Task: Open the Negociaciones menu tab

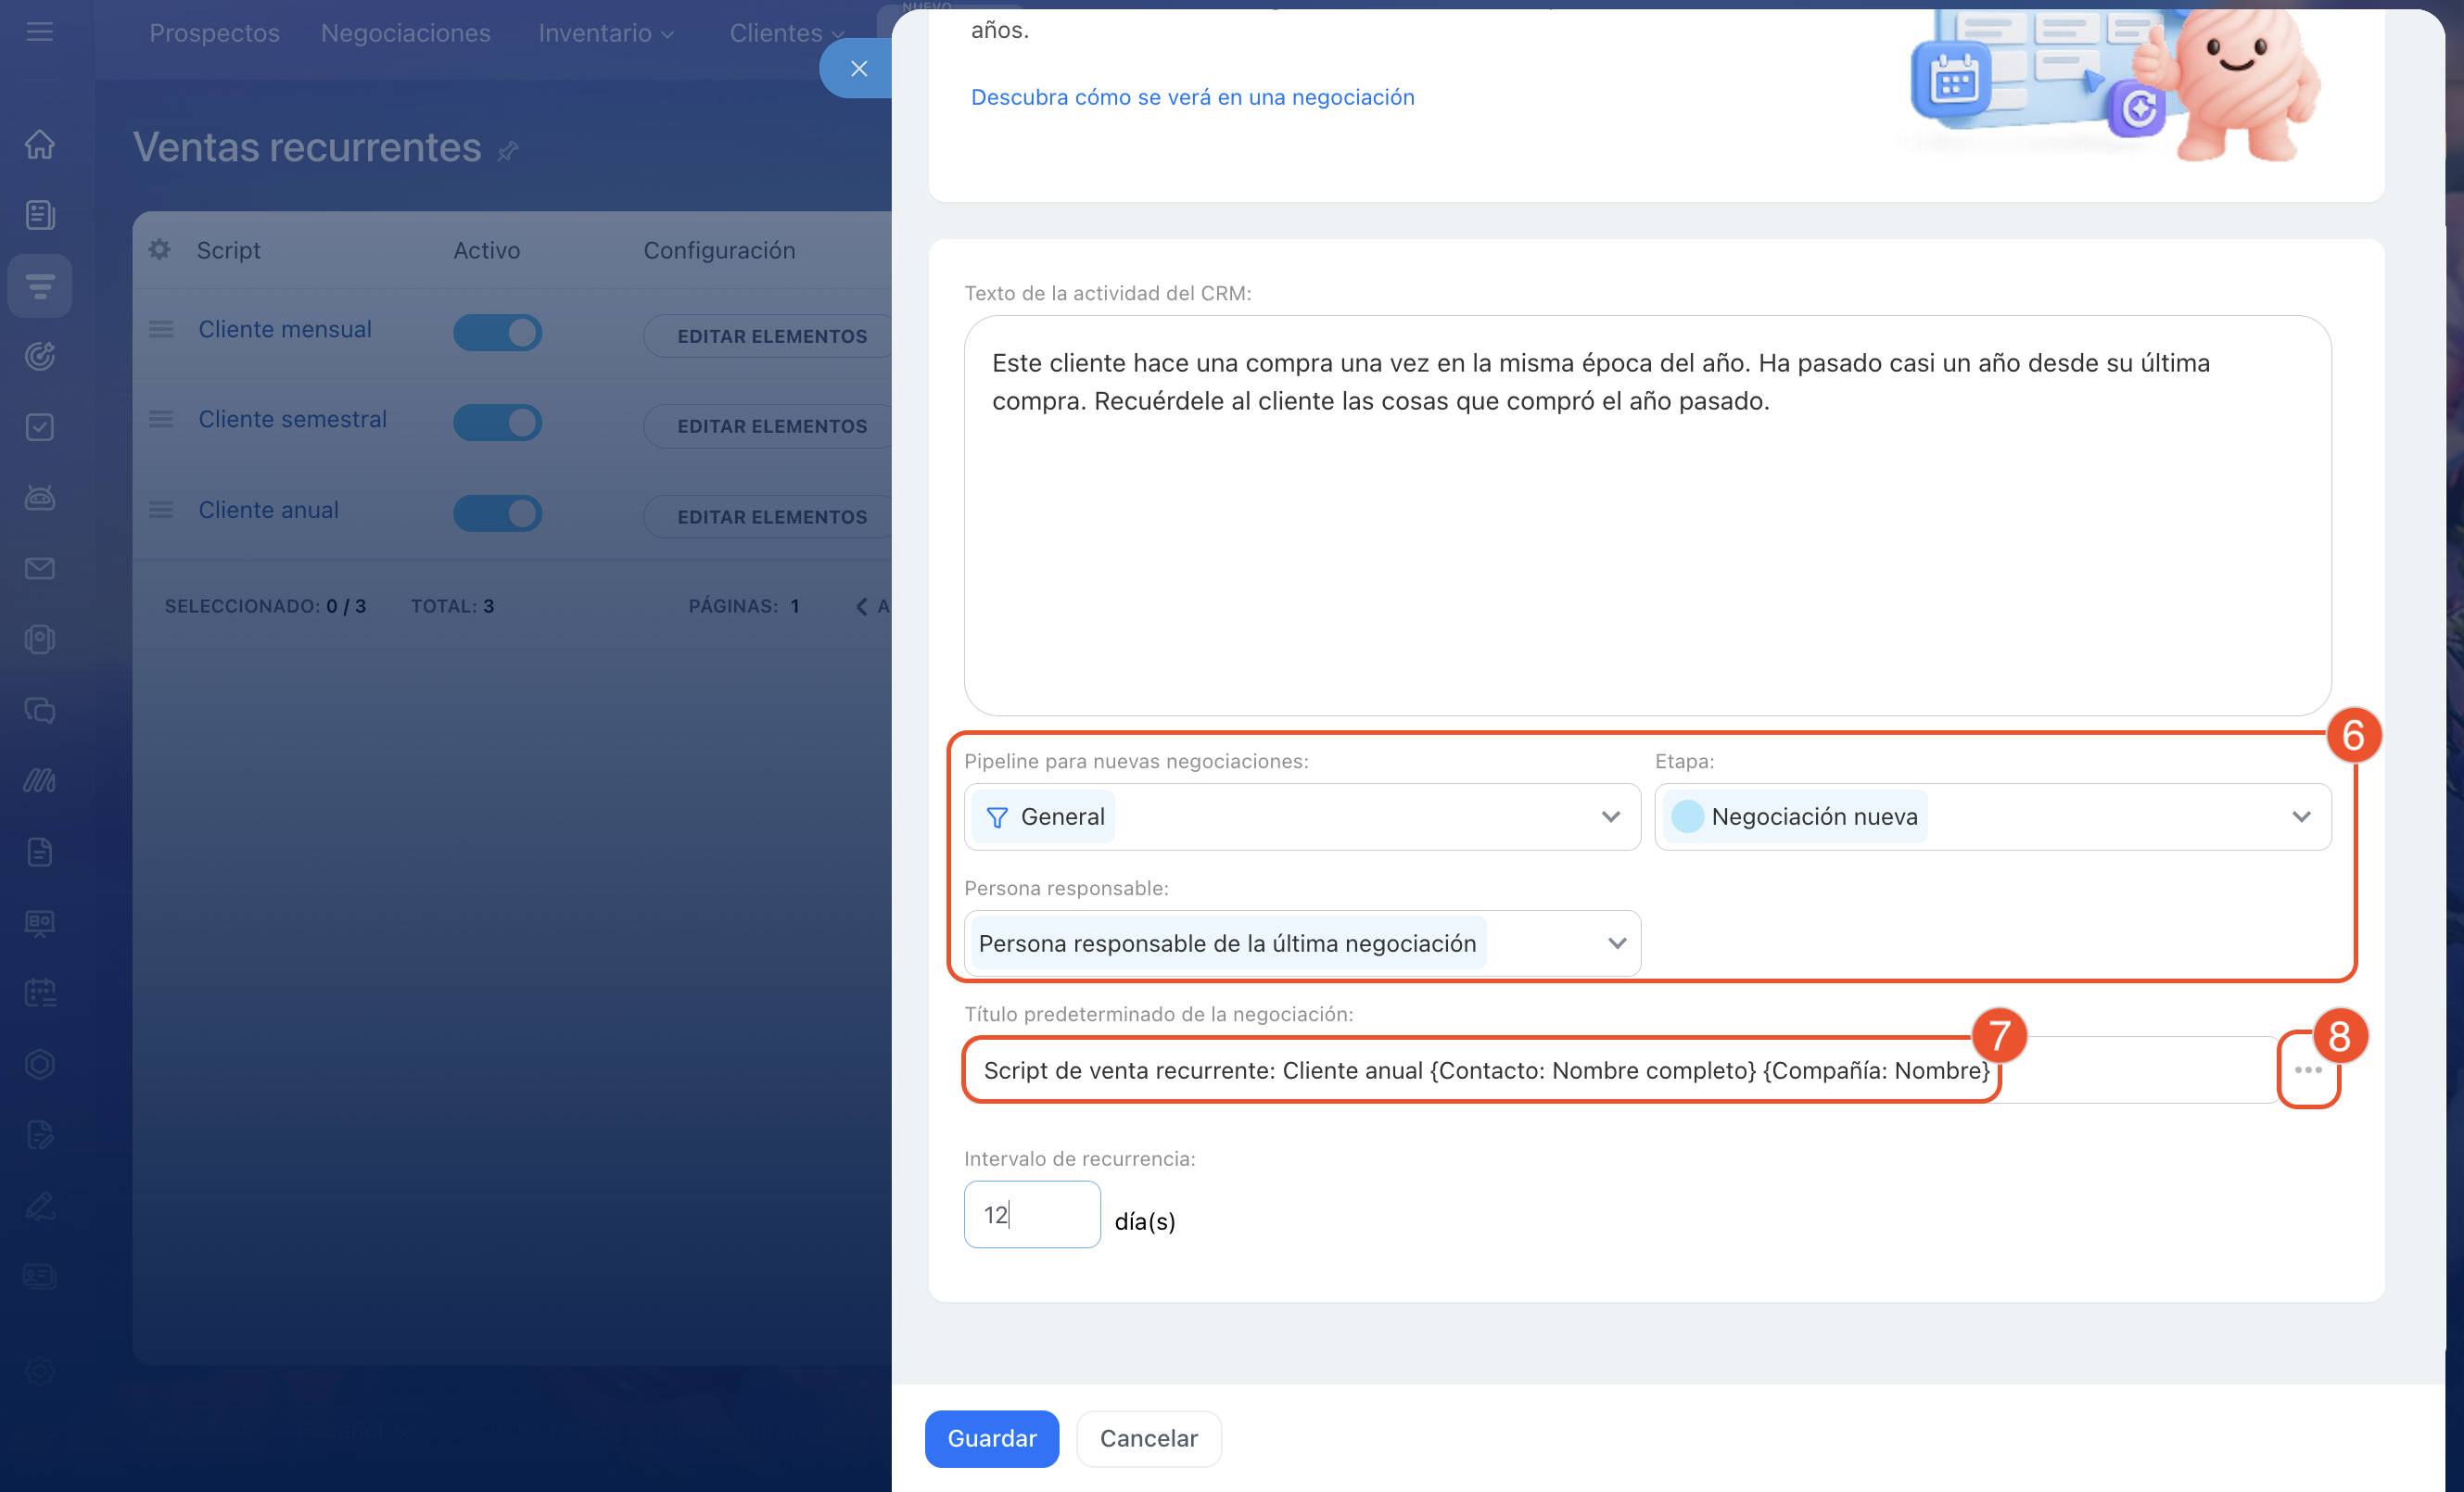Action: pyautogui.click(x=405, y=33)
